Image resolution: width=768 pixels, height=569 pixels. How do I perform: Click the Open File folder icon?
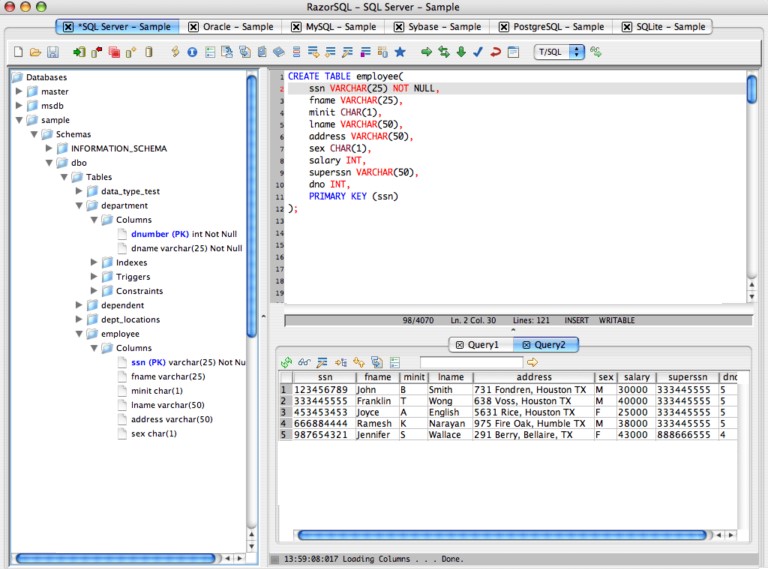[x=35, y=52]
